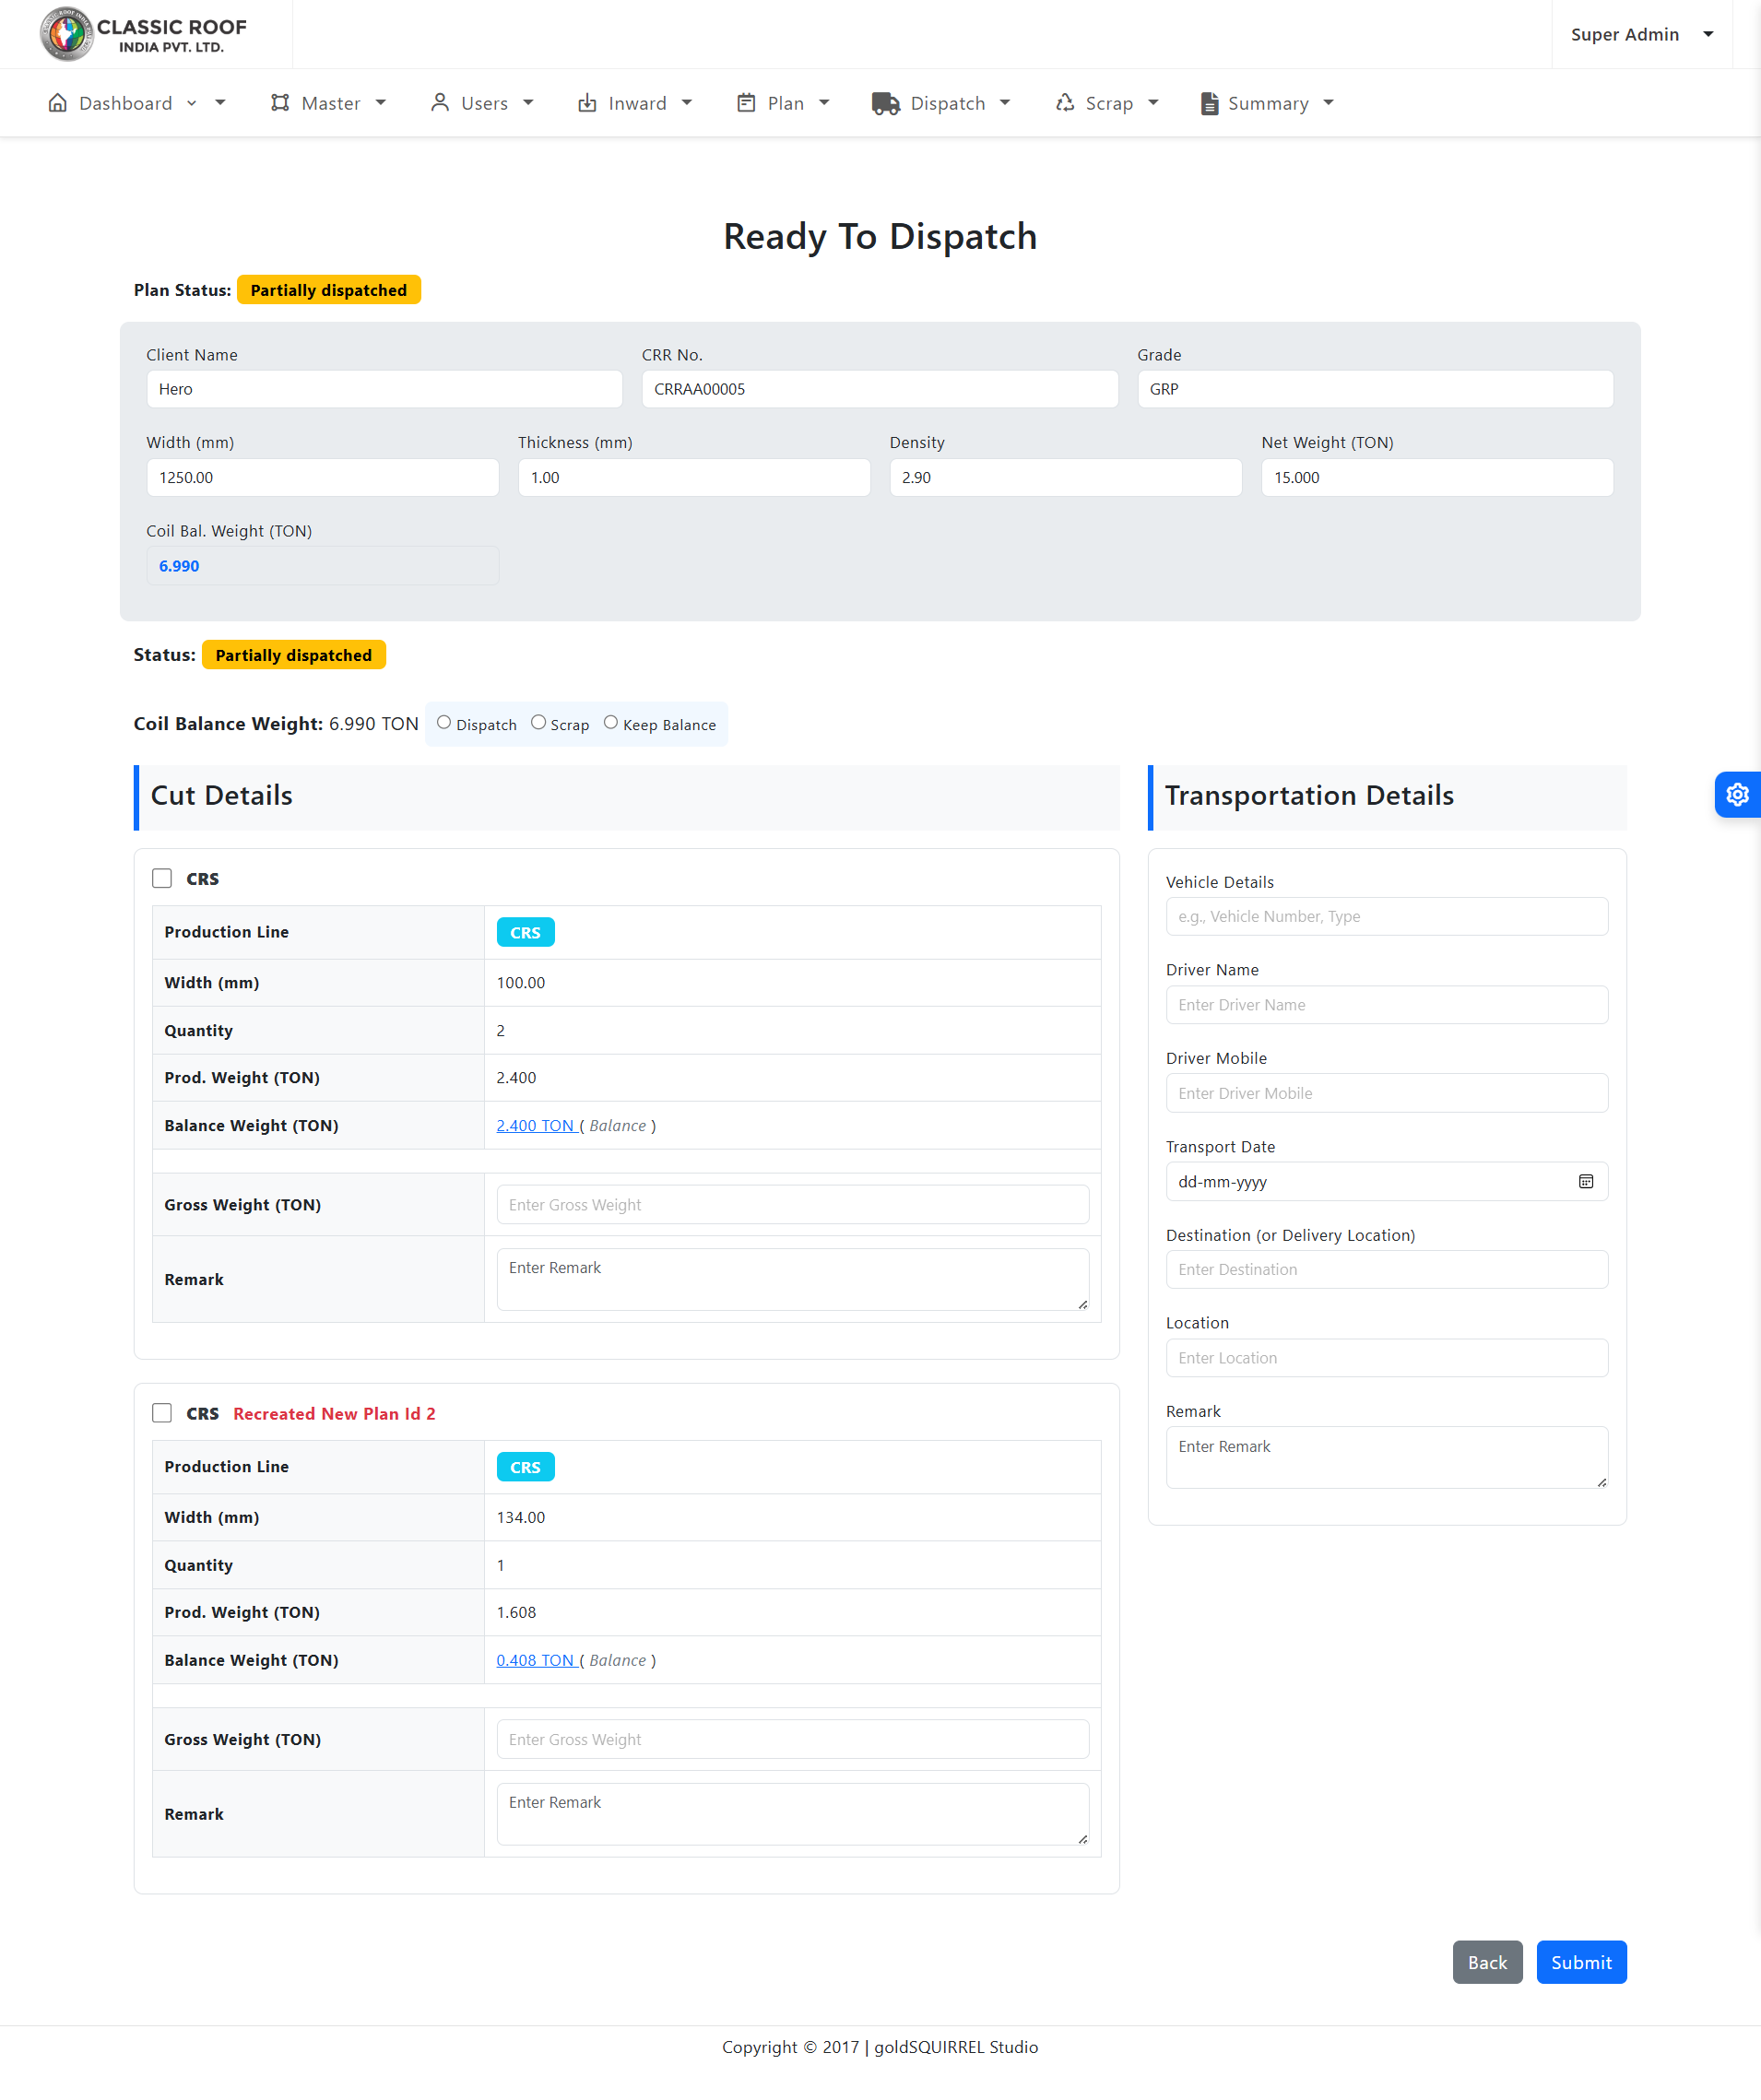Click the Dashboard home icon
Viewport: 1761px width, 2100px height.
pyautogui.click(x=58, y=103)
